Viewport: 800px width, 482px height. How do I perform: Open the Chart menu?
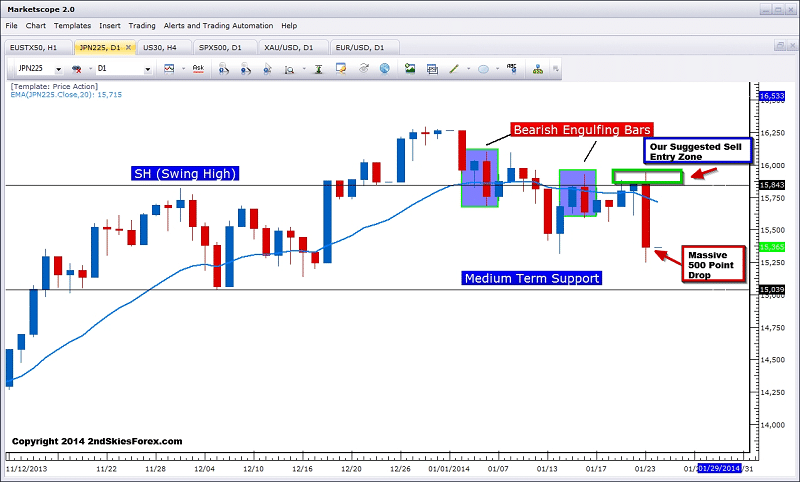click(36, 26)
